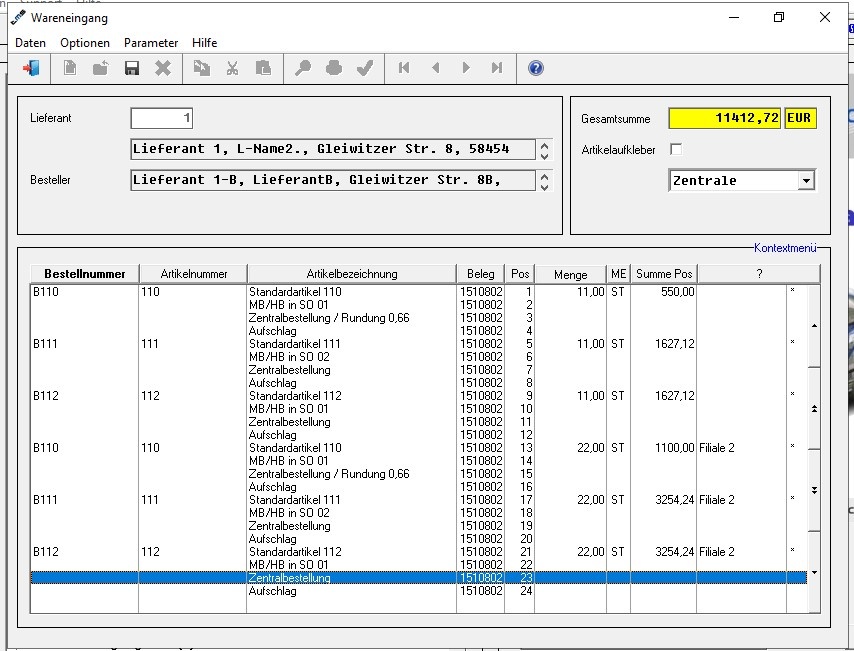Click the checkmark confirm icon
Image resolution: width=854 pixels, height=651 pixels.
coord(365,68)
